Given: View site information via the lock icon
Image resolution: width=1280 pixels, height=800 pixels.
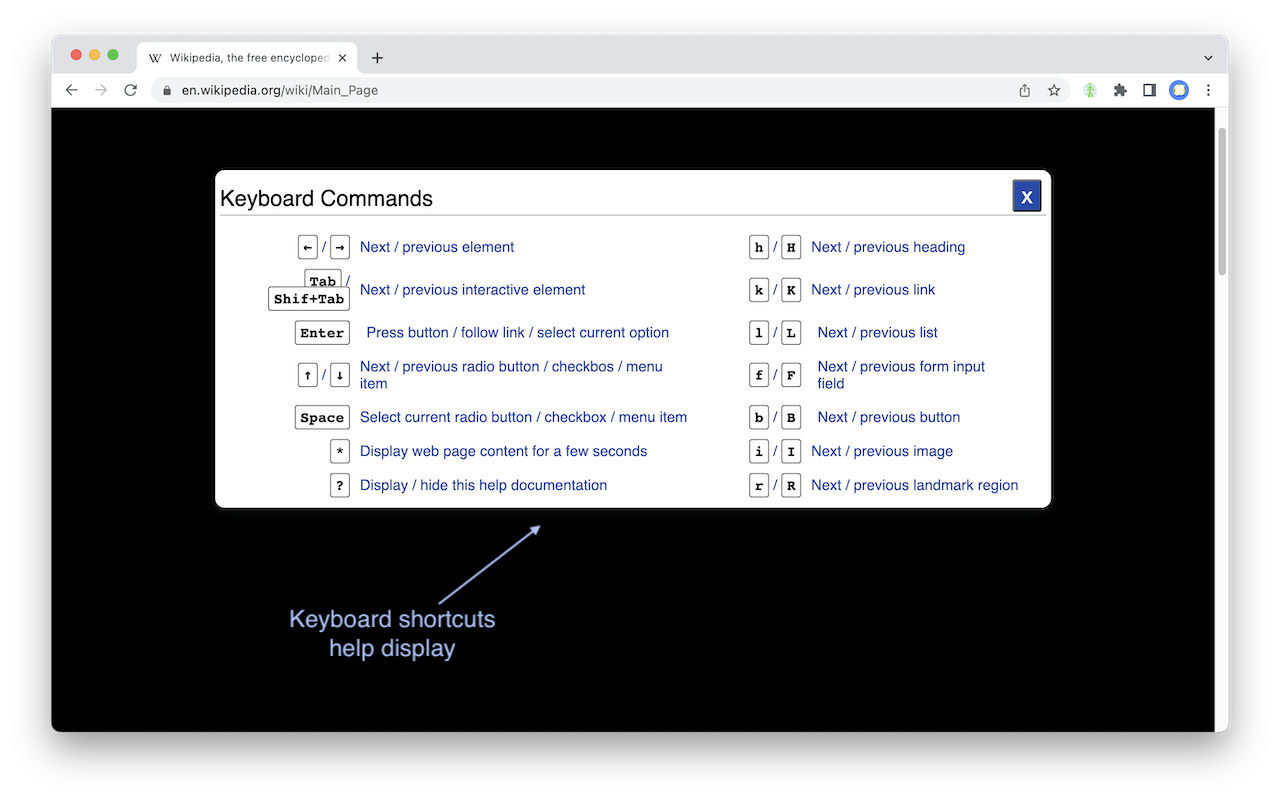Looking at the screenshot, I should click(x=167, y=90).
